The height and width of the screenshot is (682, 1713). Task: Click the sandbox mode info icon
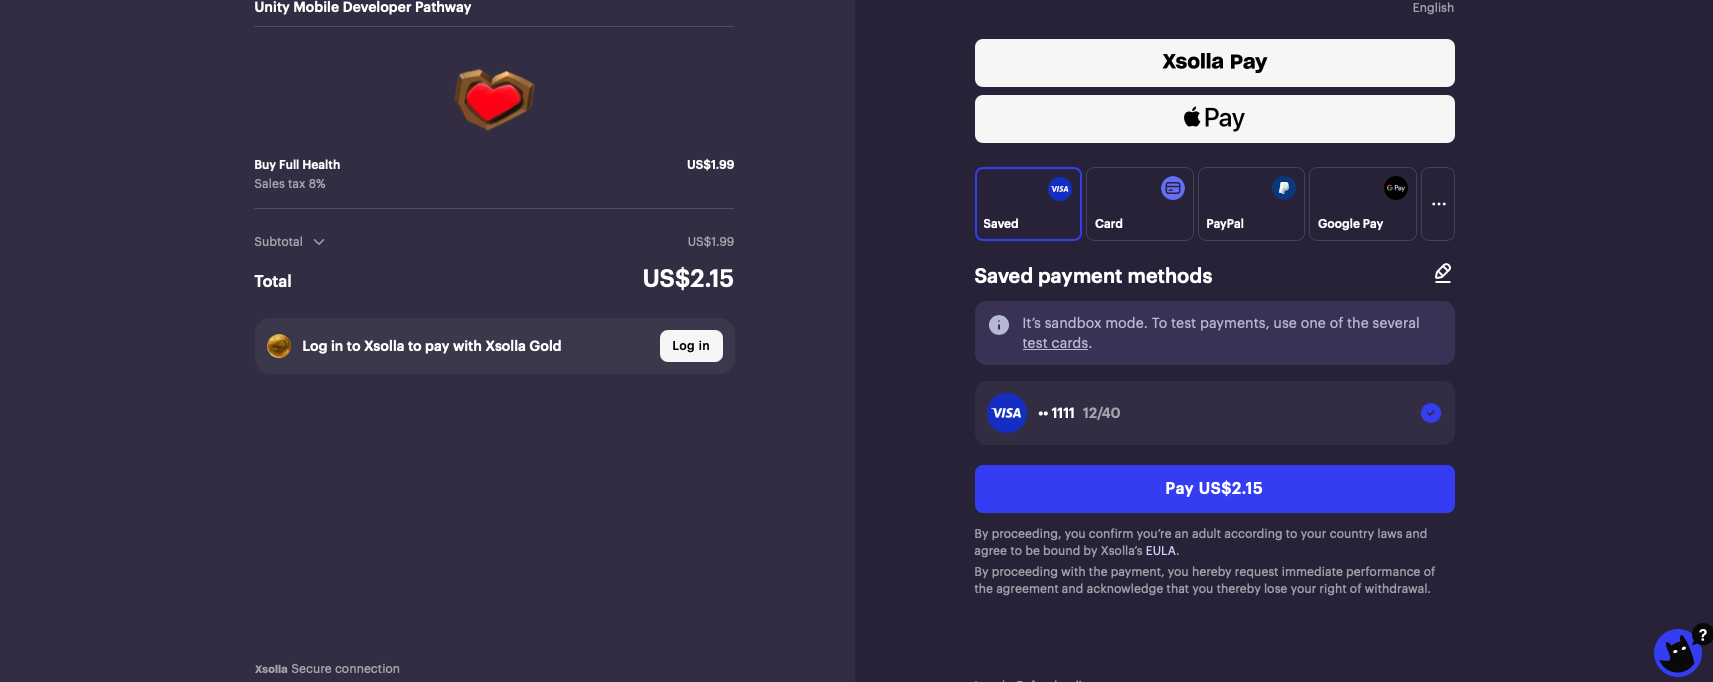(998, 325)
